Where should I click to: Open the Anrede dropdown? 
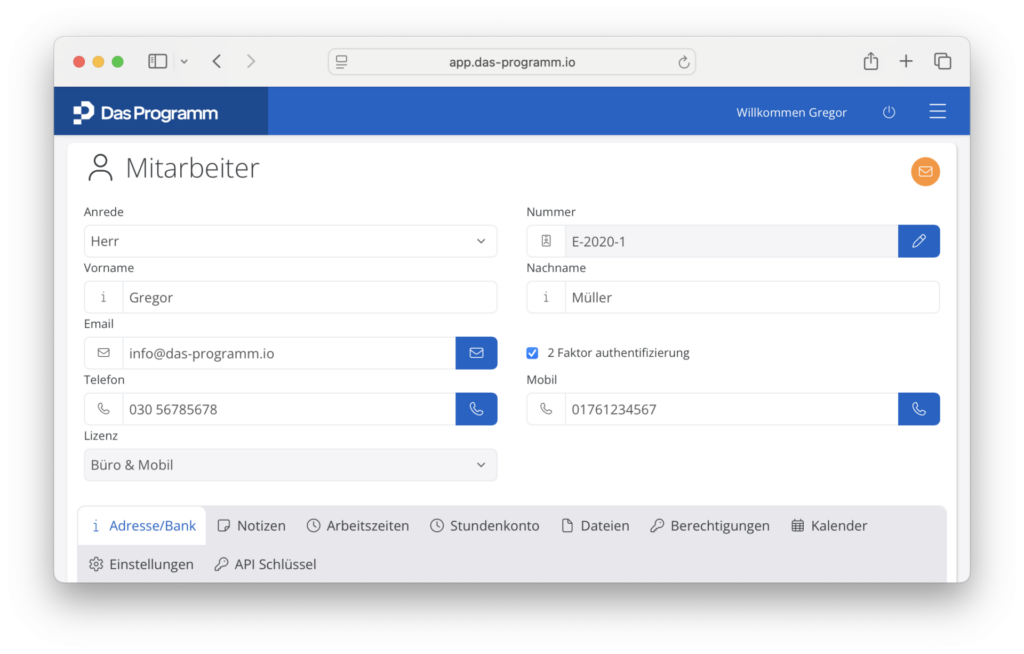point(290,241)
